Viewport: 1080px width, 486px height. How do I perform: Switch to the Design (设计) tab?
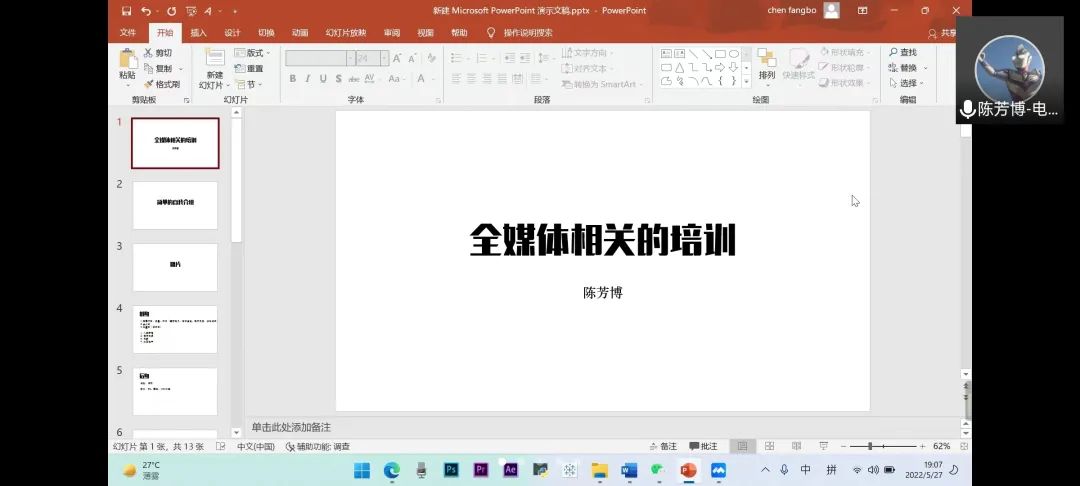pyautogui.click(x=232, y=32)
